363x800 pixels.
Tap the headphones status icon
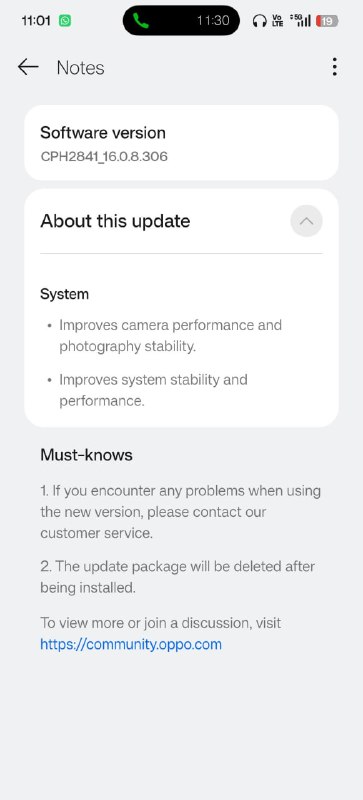(260, 21)
